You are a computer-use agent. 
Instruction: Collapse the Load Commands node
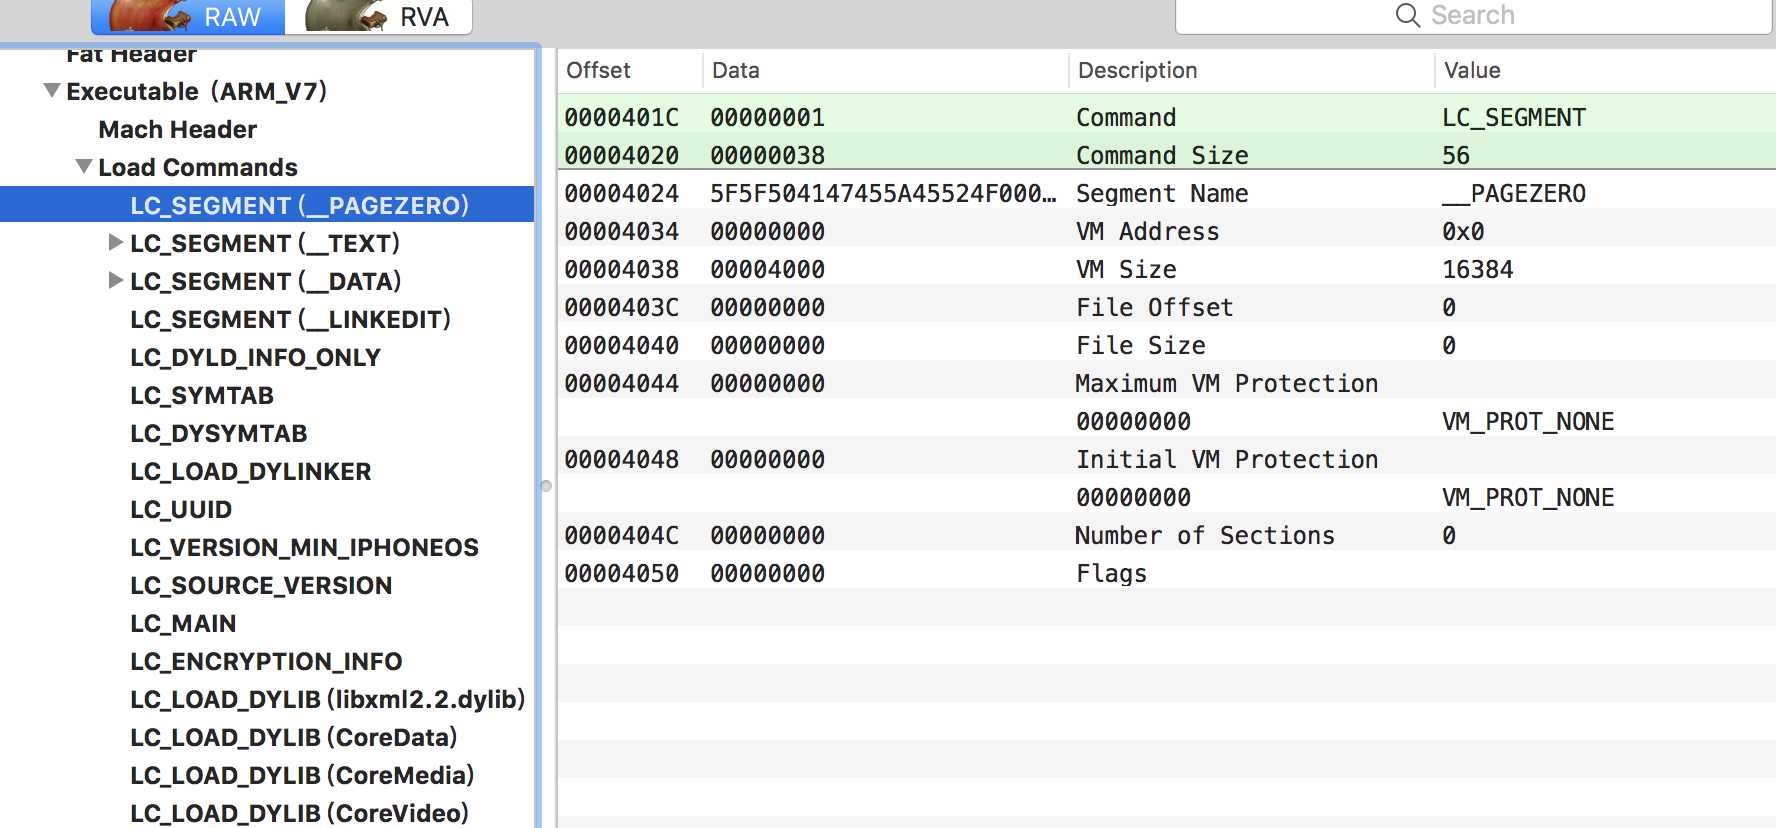pyautogui.click(x=84, y=166)
